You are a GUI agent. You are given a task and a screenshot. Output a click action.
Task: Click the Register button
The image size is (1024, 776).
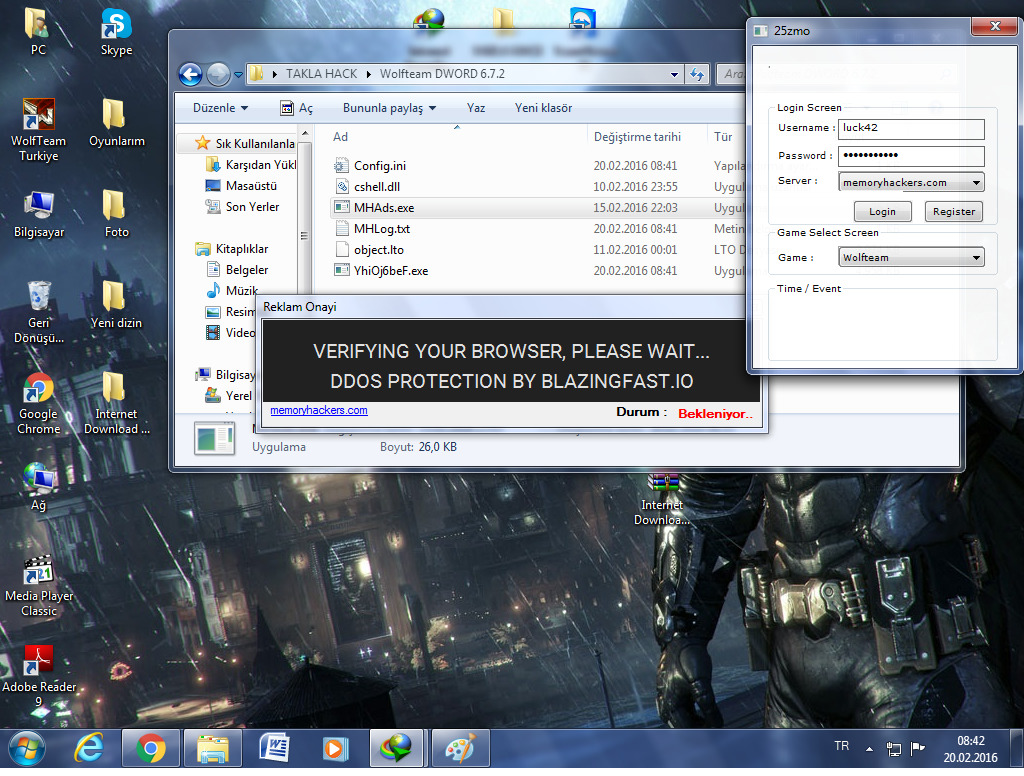coord(953,212)
